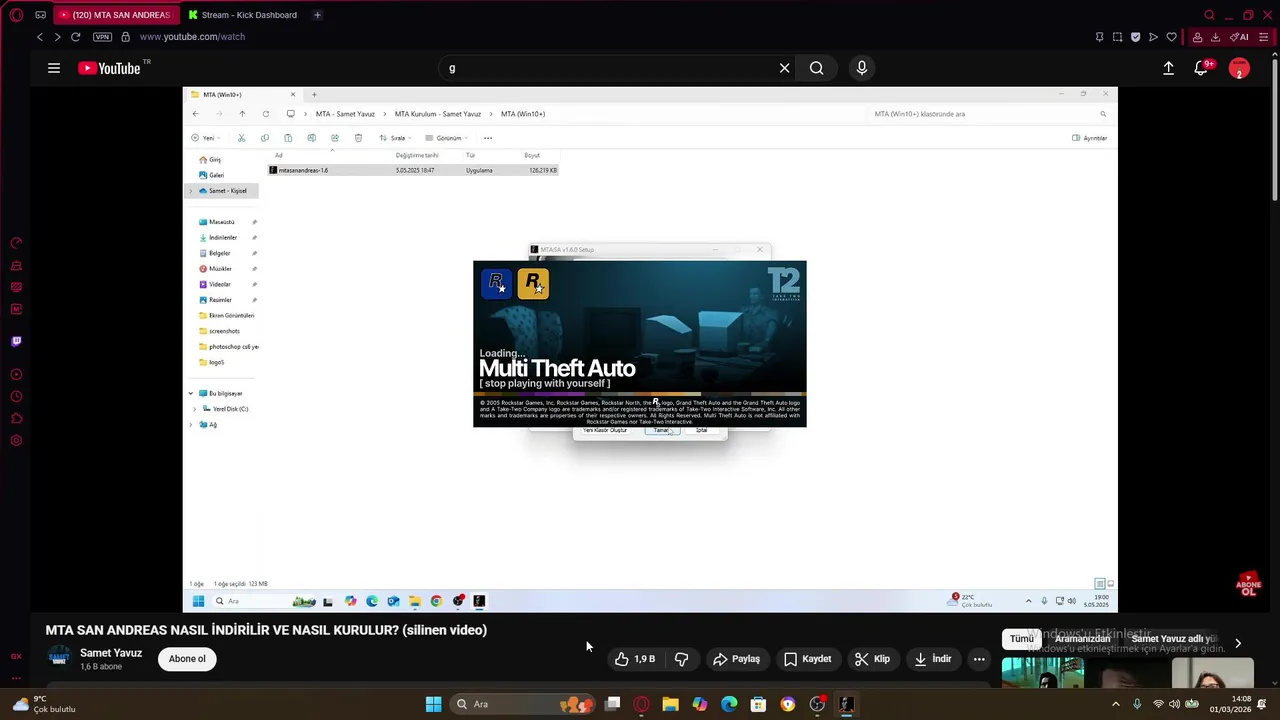Show hidden system tray icons
This screenshot has width=1280, height=720.
pos(1116,704)
